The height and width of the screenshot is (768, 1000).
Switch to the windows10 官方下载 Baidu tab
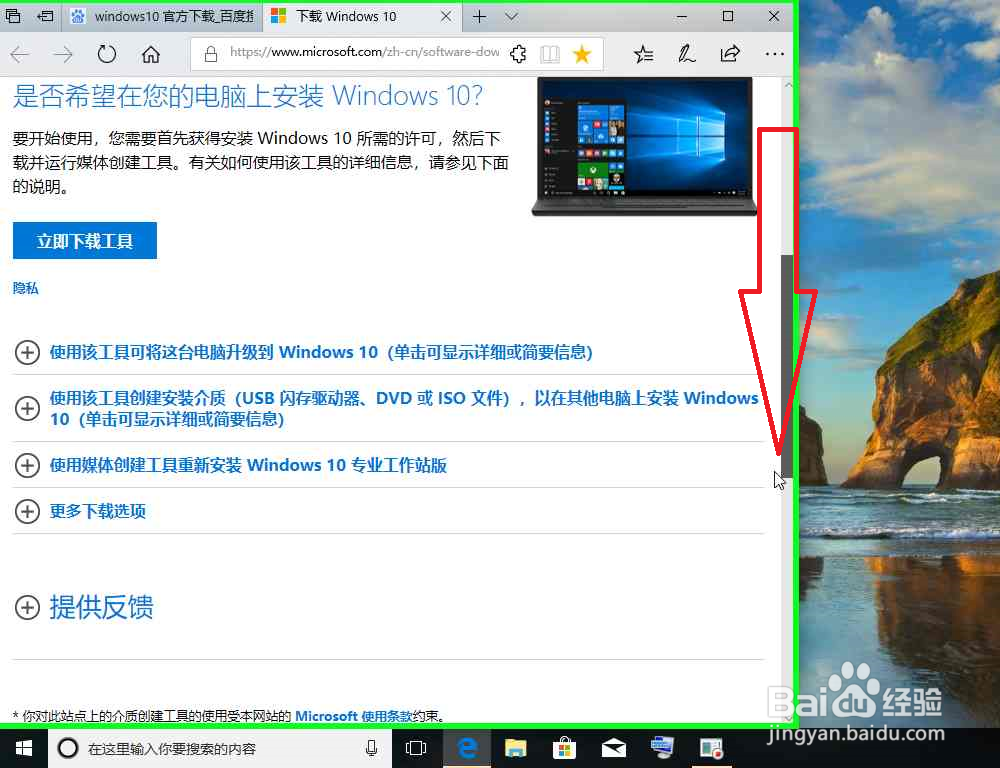(x=163, y=17)
